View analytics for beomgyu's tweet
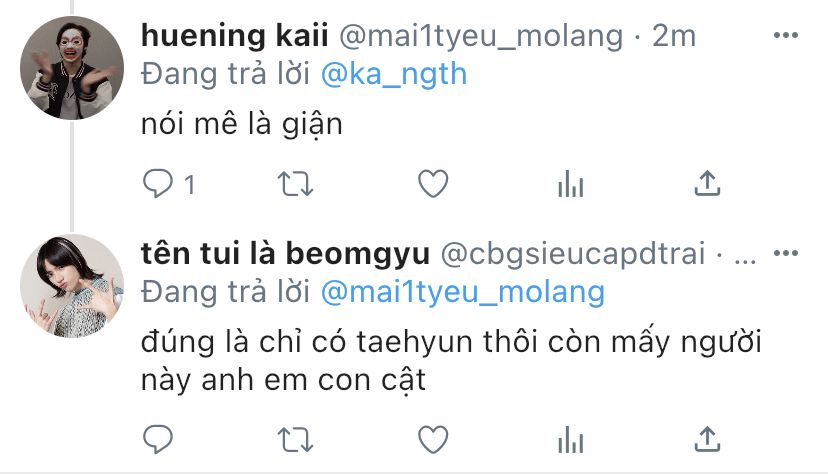 [569, 440]
